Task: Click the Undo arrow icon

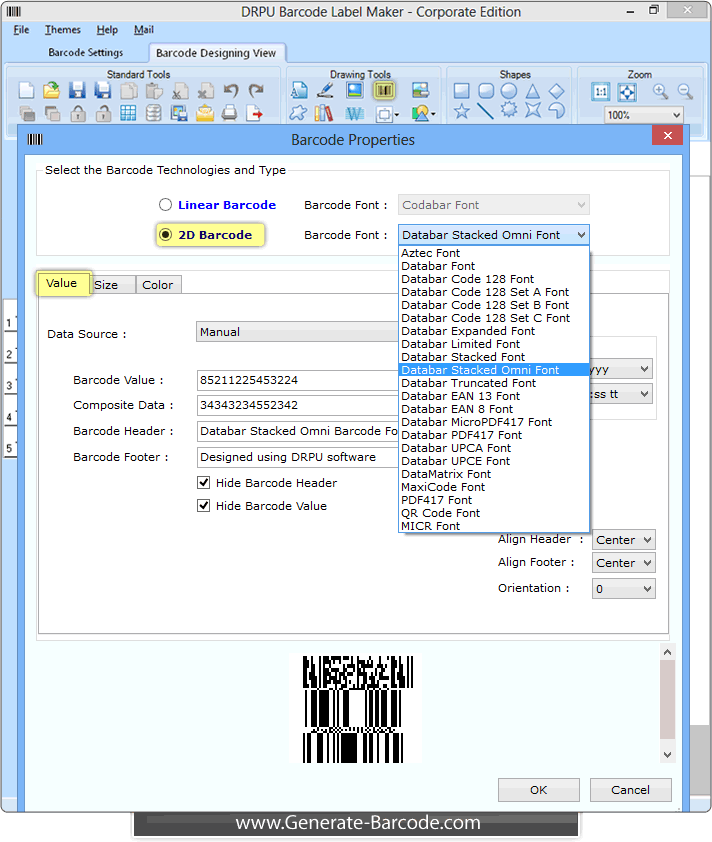Action: click(231, 90)
